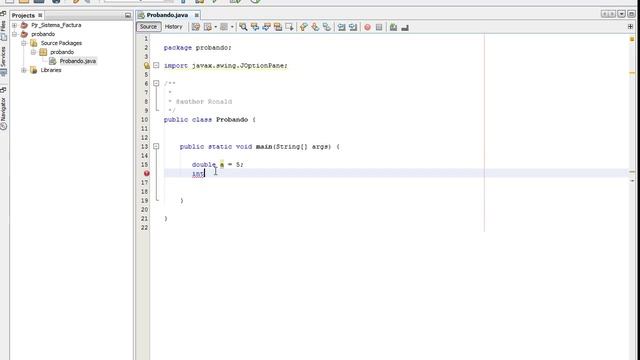Click 'package probando;' text on line 2
The width and height of the screenshot is (640, 360).
click(x=198, y=47)
